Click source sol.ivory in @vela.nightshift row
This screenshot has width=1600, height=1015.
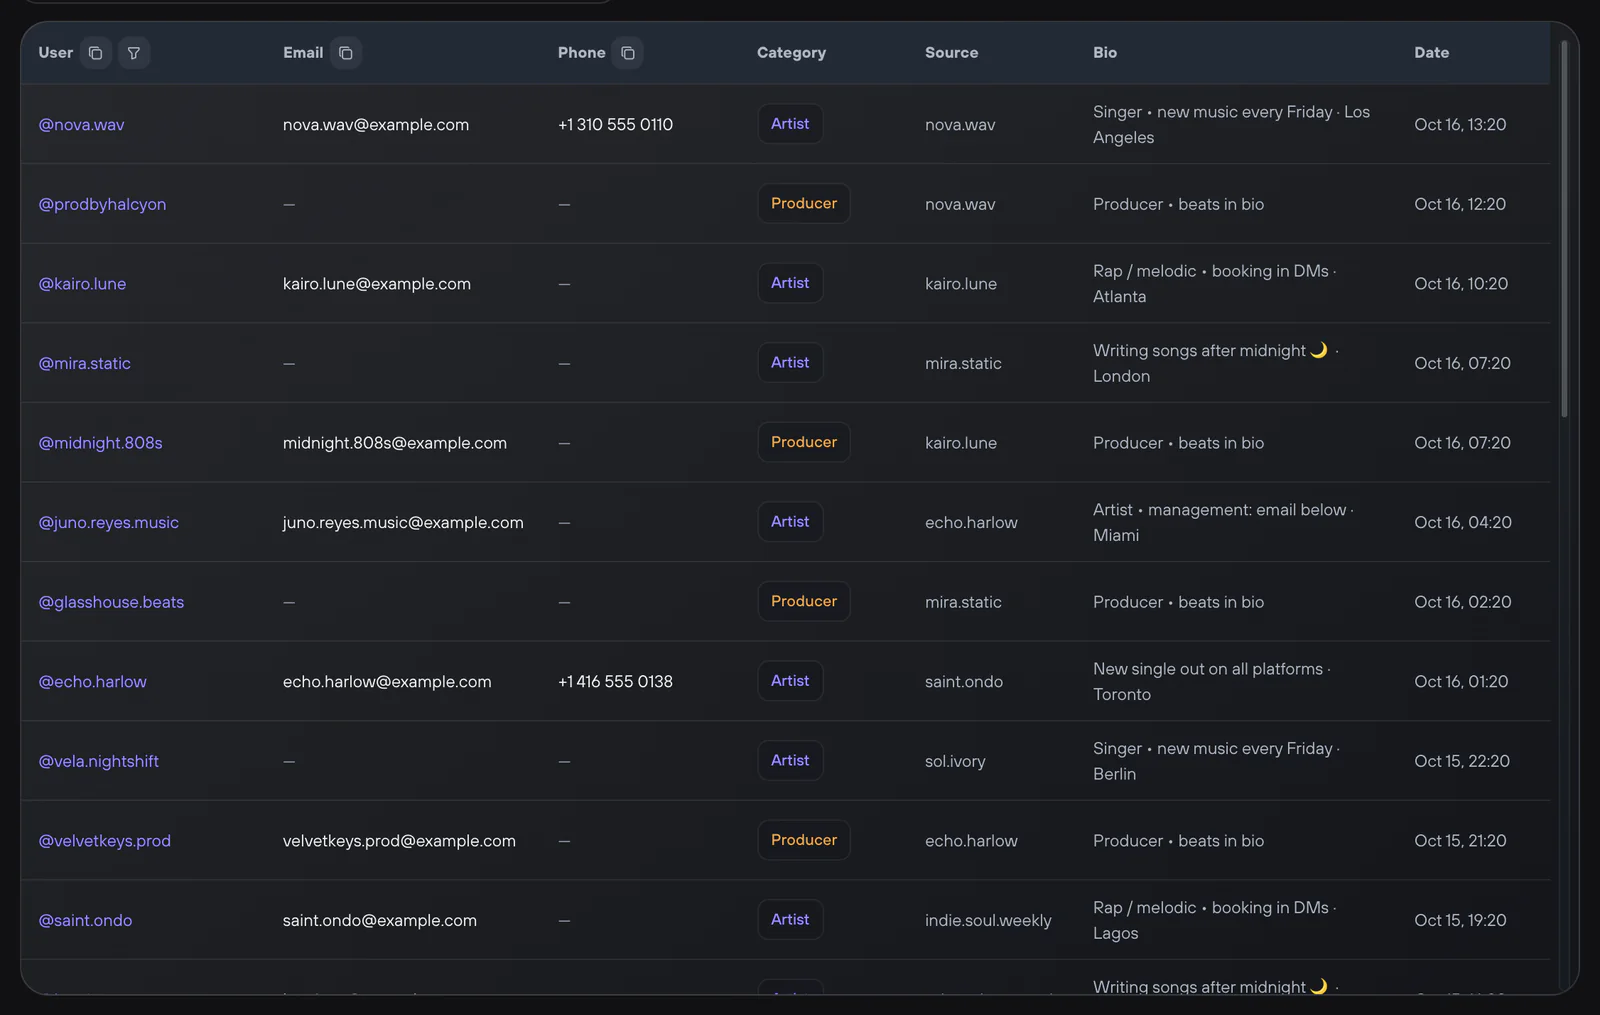[x=955, y=761]
